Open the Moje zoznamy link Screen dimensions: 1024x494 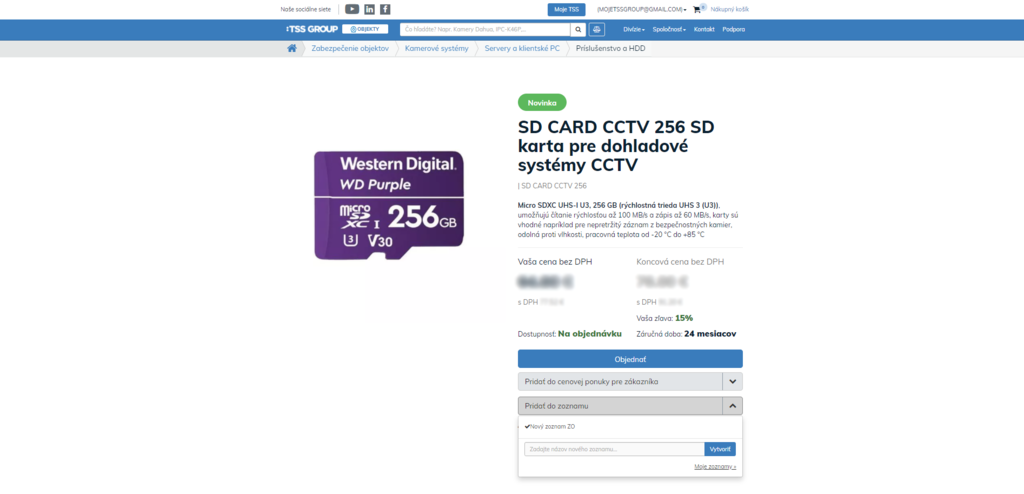715,467
